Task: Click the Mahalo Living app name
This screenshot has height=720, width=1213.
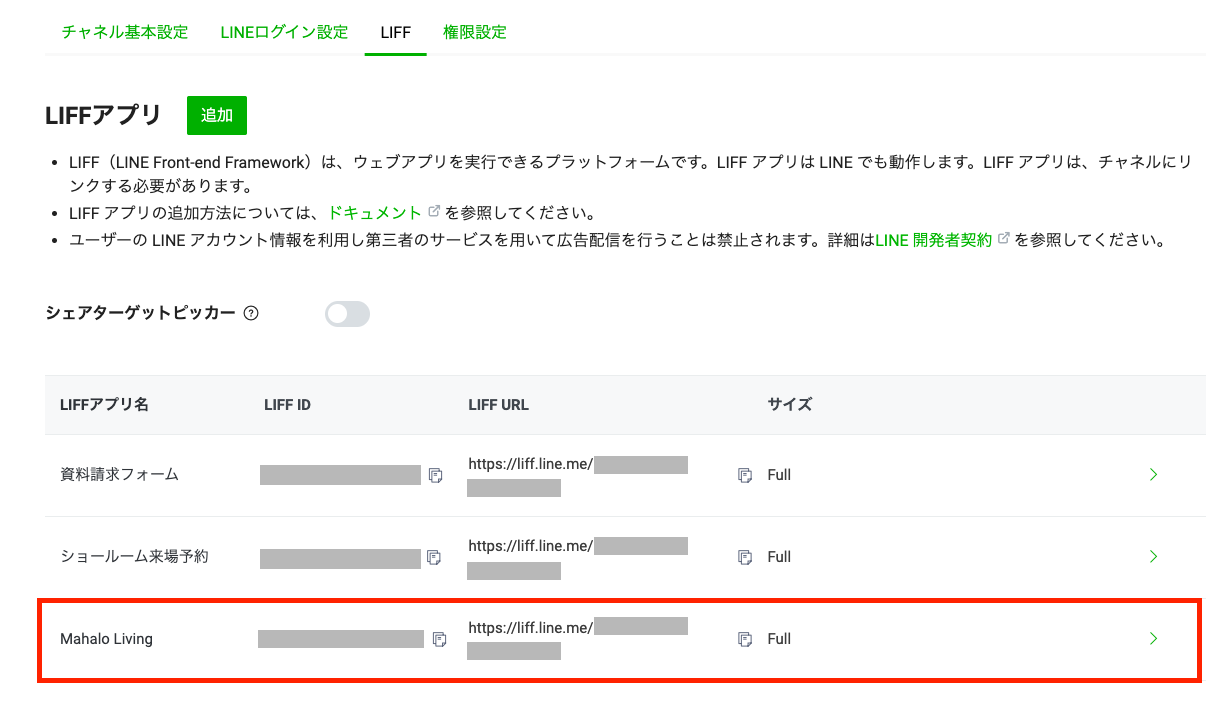Action: pyautogui.click(x=107, y=638)
